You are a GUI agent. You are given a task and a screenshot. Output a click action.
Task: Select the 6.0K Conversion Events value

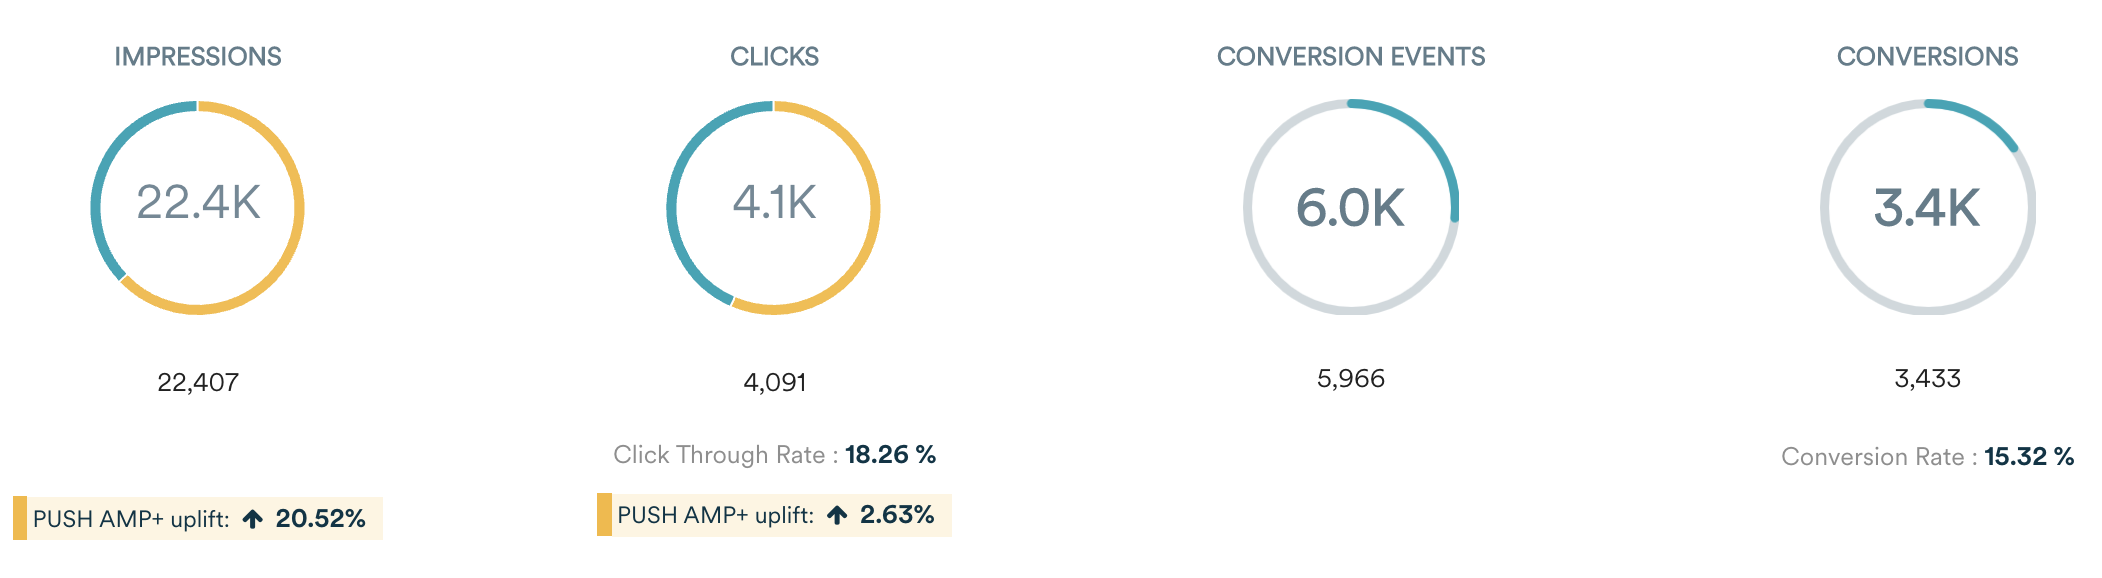point(1350,208)
